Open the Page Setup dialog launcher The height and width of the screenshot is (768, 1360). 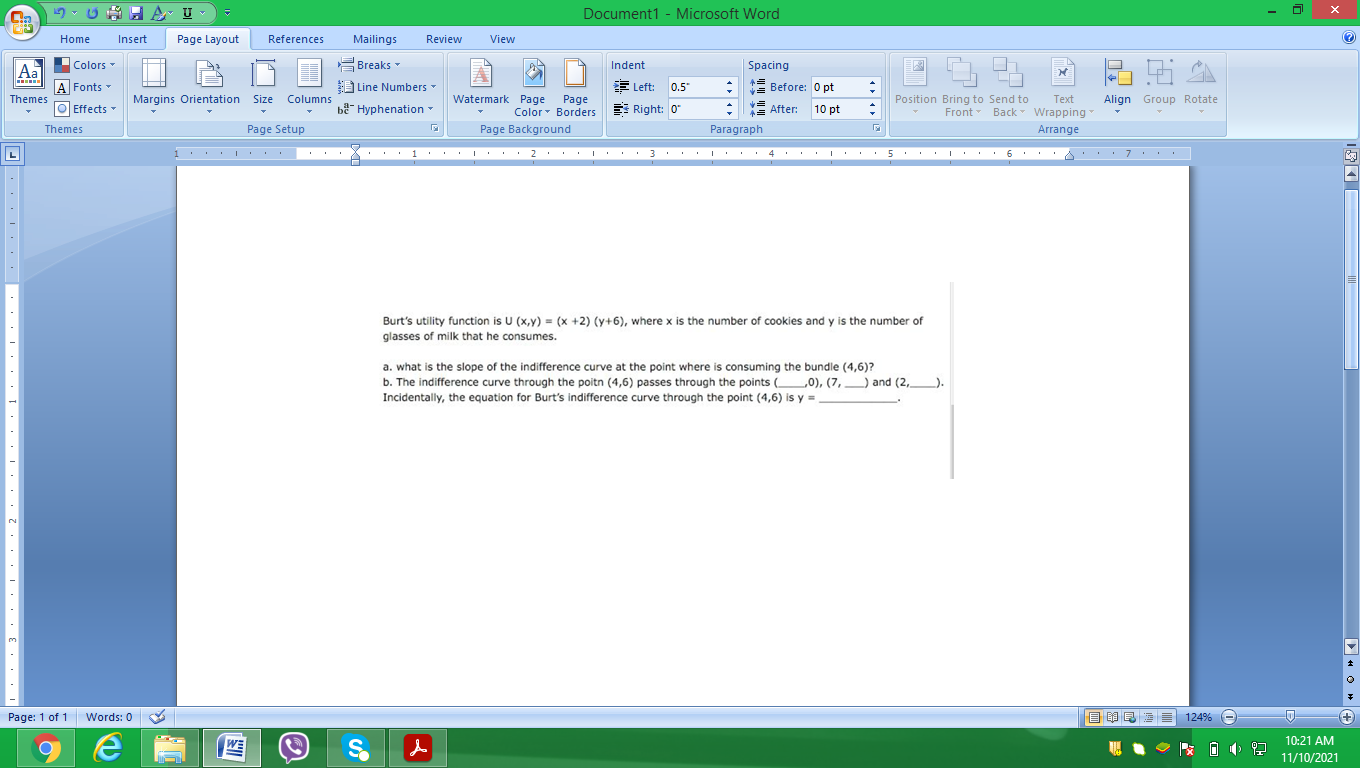pos(434,128)
